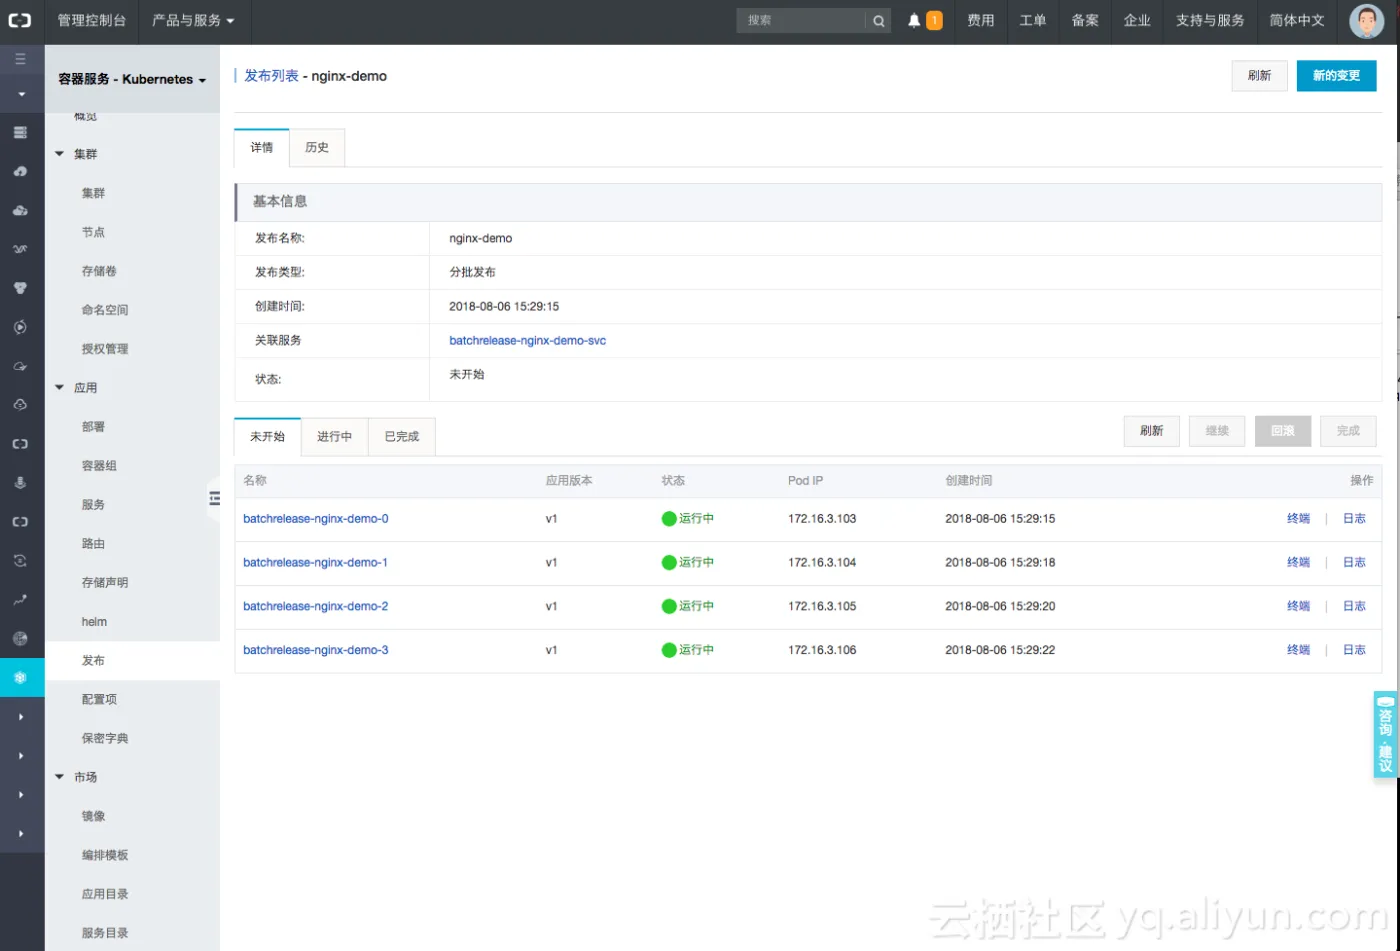Toggle the hamburger menu on the icon rail
The width and height of the screenshot is (1400, 951).
[20, 59]
